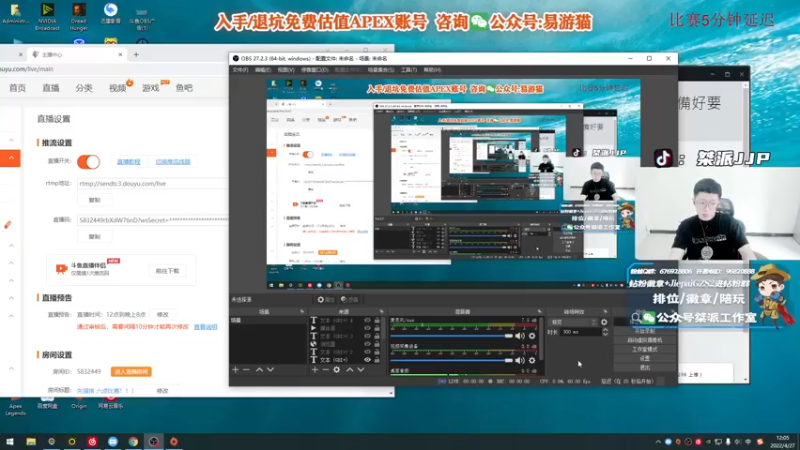Add a new source with the sources plus icon
This screenshot has height=450, width=800.
point(315,369)
